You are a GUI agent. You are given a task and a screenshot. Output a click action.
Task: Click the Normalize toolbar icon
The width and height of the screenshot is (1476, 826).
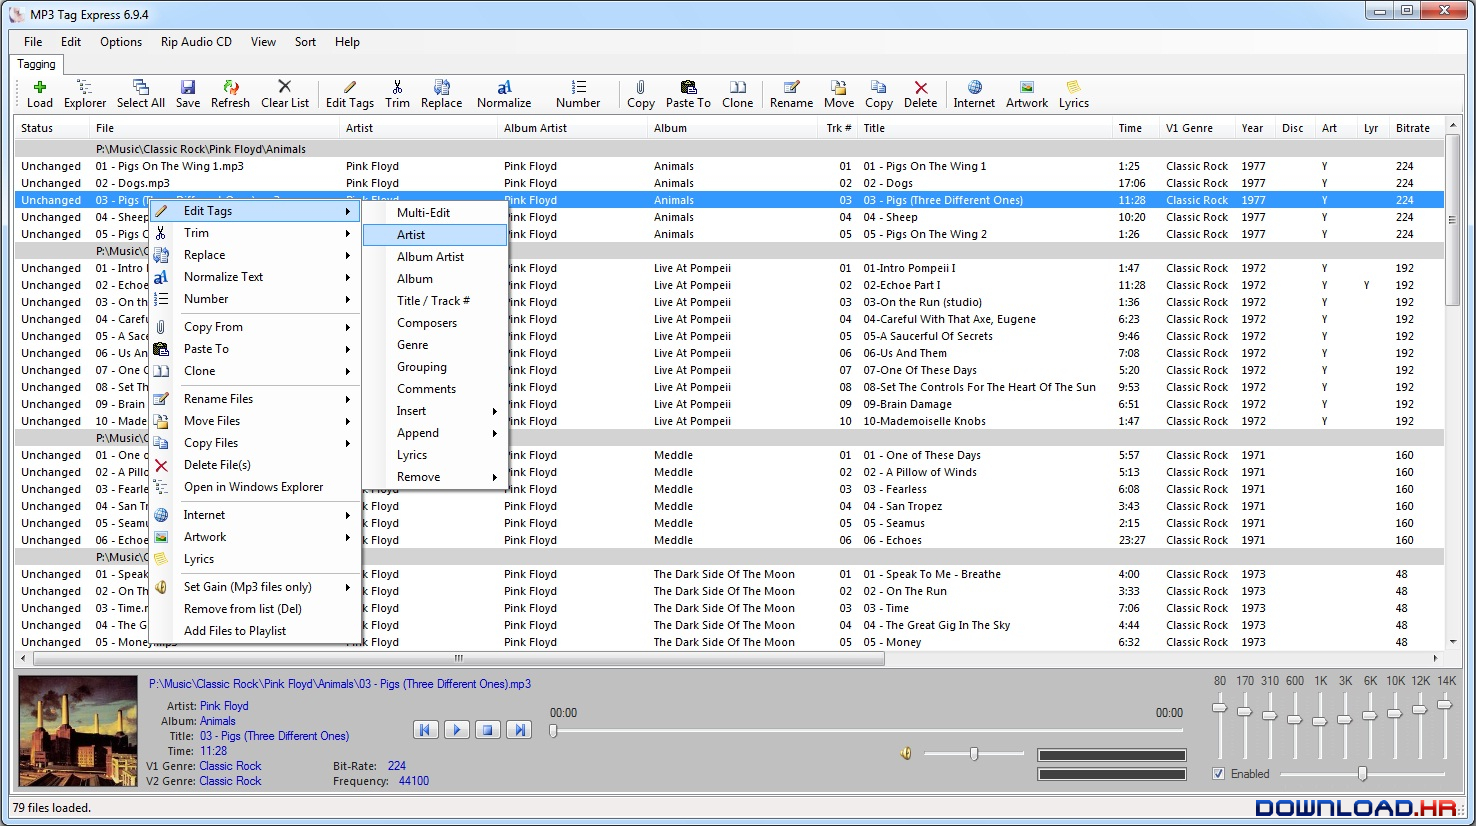504,94
